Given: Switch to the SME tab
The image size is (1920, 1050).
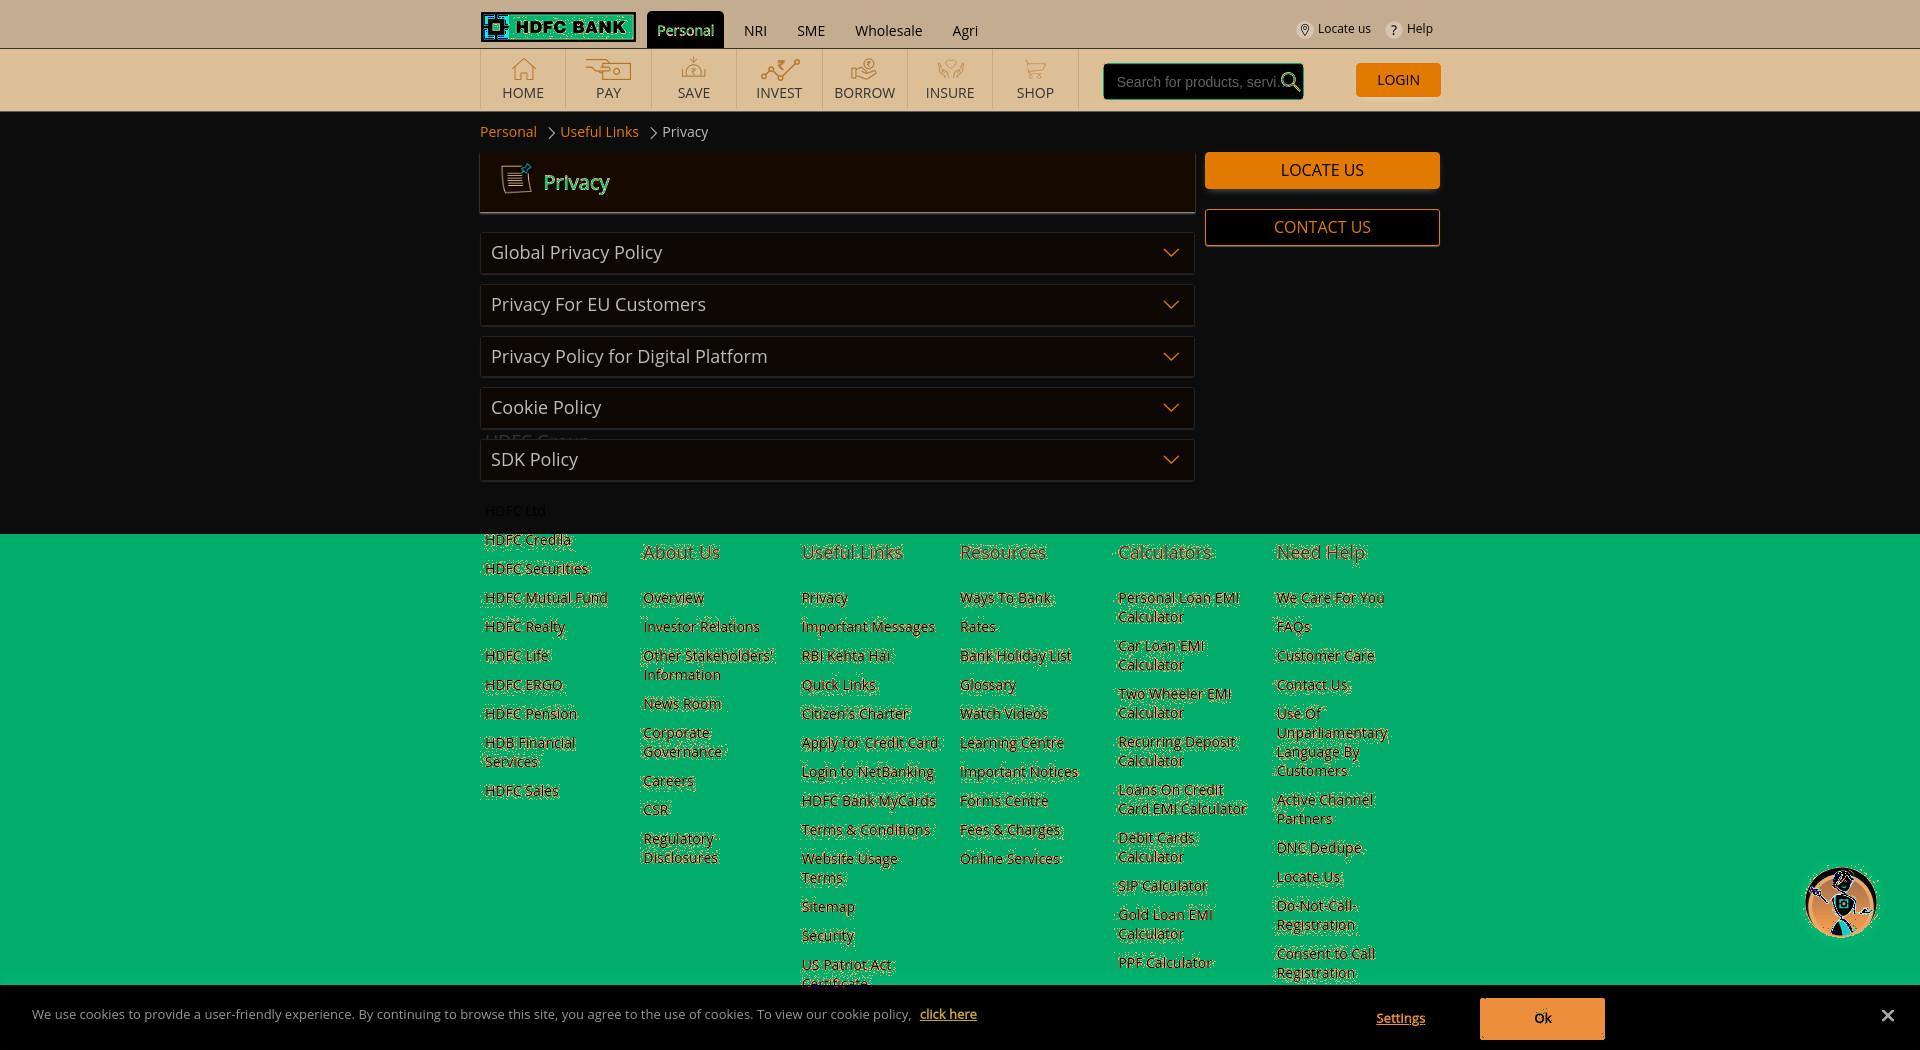Looking at the screenshot, I should [x=811, y=31].
